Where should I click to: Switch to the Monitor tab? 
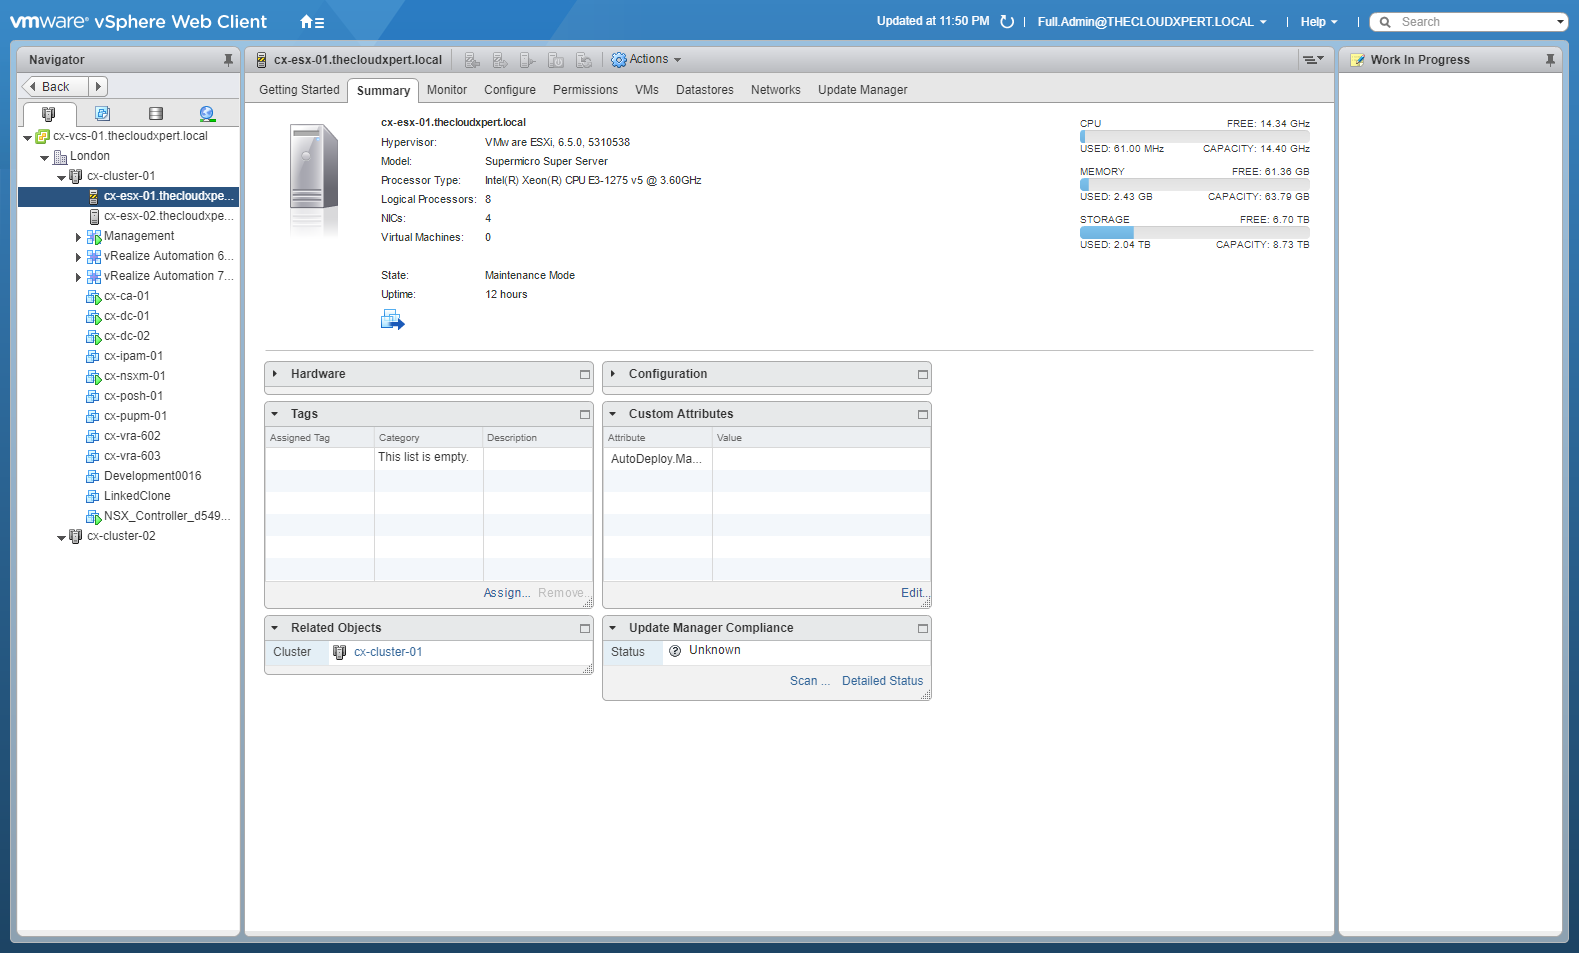point(447,90)
